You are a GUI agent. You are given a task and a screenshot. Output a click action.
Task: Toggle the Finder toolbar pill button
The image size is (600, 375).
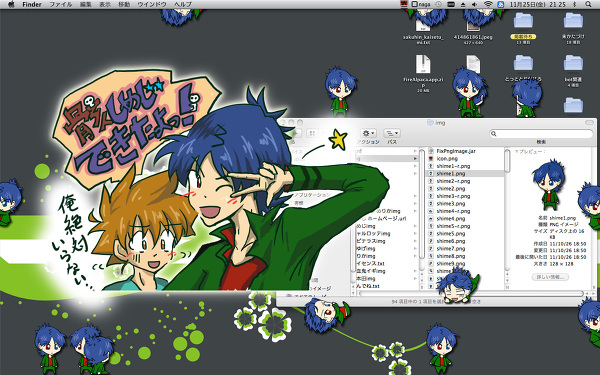tap(589, 122)
